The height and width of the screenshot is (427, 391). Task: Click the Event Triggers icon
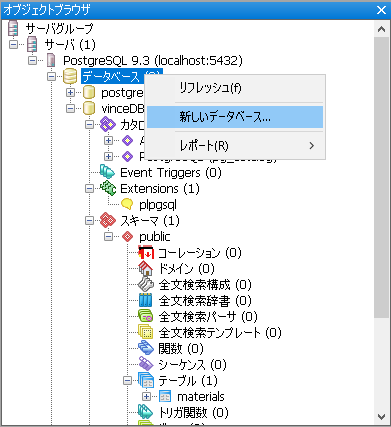(108, 172)
